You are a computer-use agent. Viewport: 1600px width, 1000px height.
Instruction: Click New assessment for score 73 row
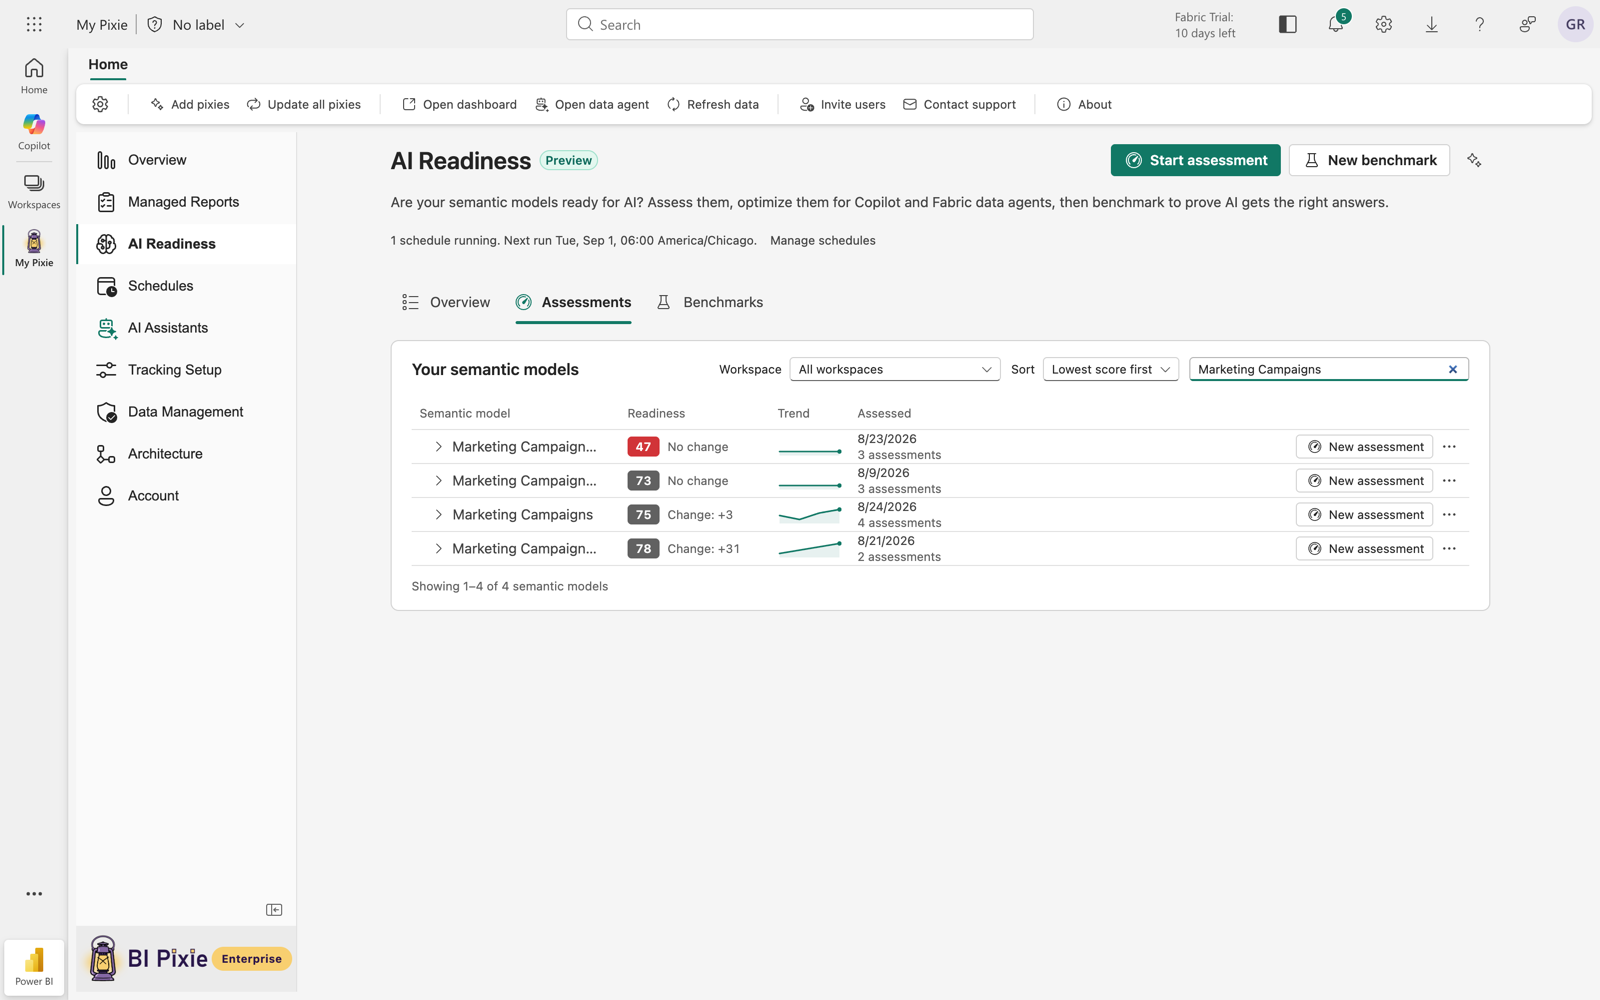click(x=1364, y=481)
